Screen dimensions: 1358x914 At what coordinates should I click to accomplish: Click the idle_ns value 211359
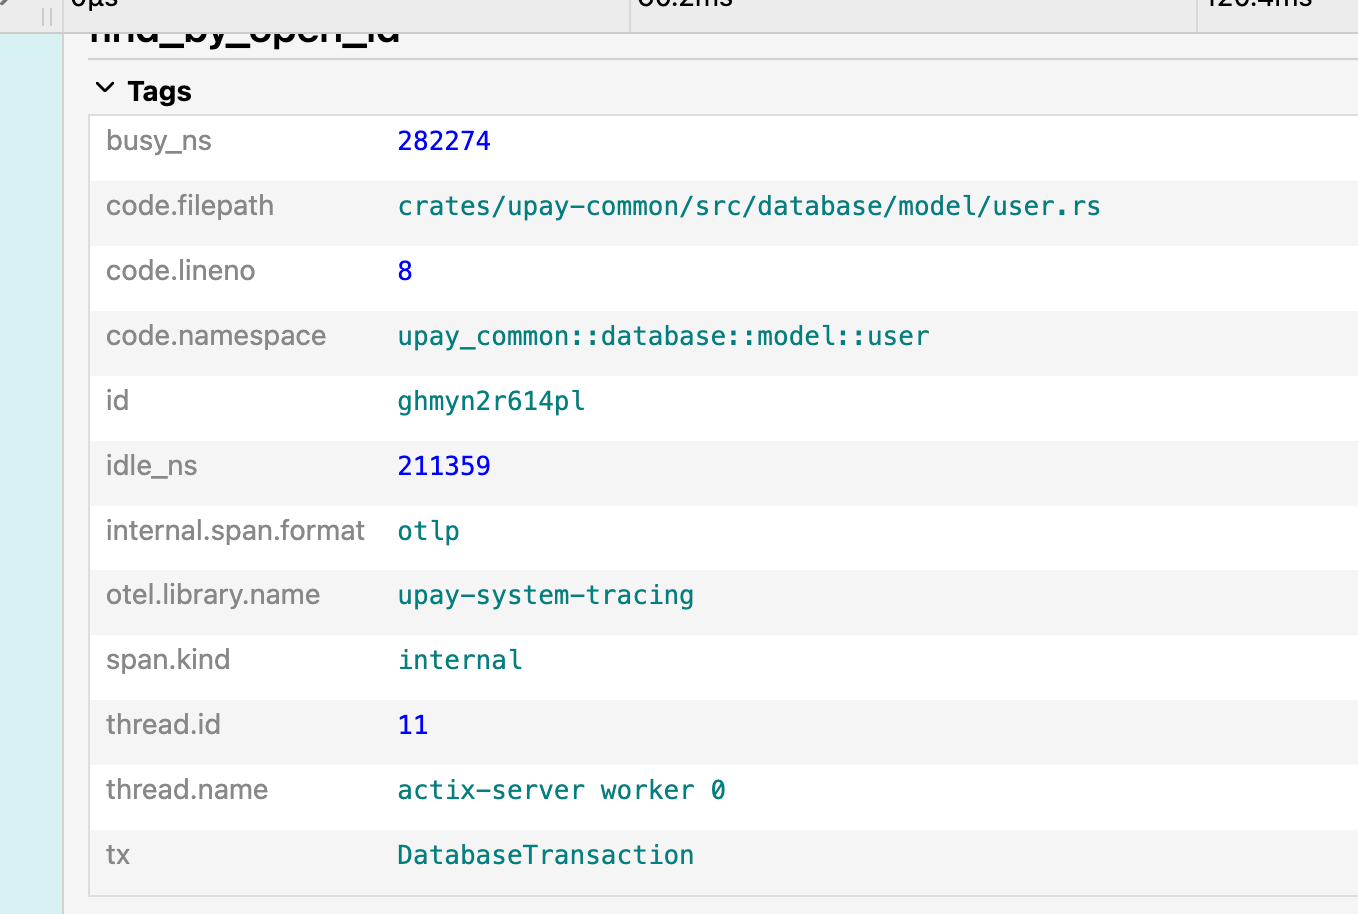click(444, 466)
